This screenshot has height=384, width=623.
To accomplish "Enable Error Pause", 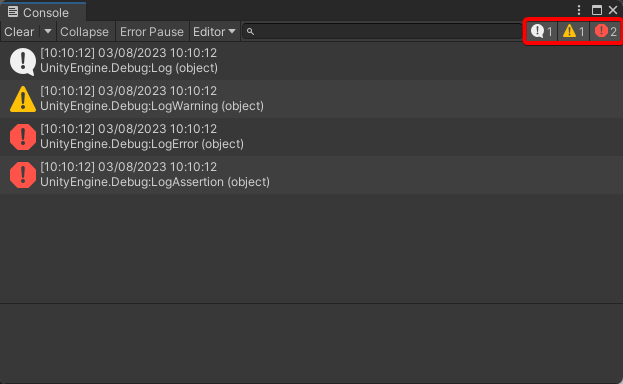I will [x=152, y=31].
